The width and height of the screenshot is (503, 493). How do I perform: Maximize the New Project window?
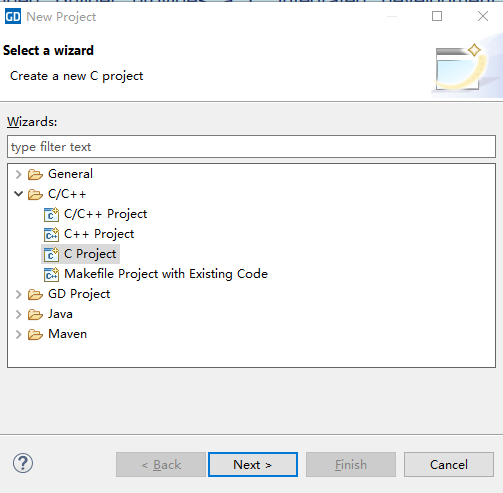(x=437, y=16)
